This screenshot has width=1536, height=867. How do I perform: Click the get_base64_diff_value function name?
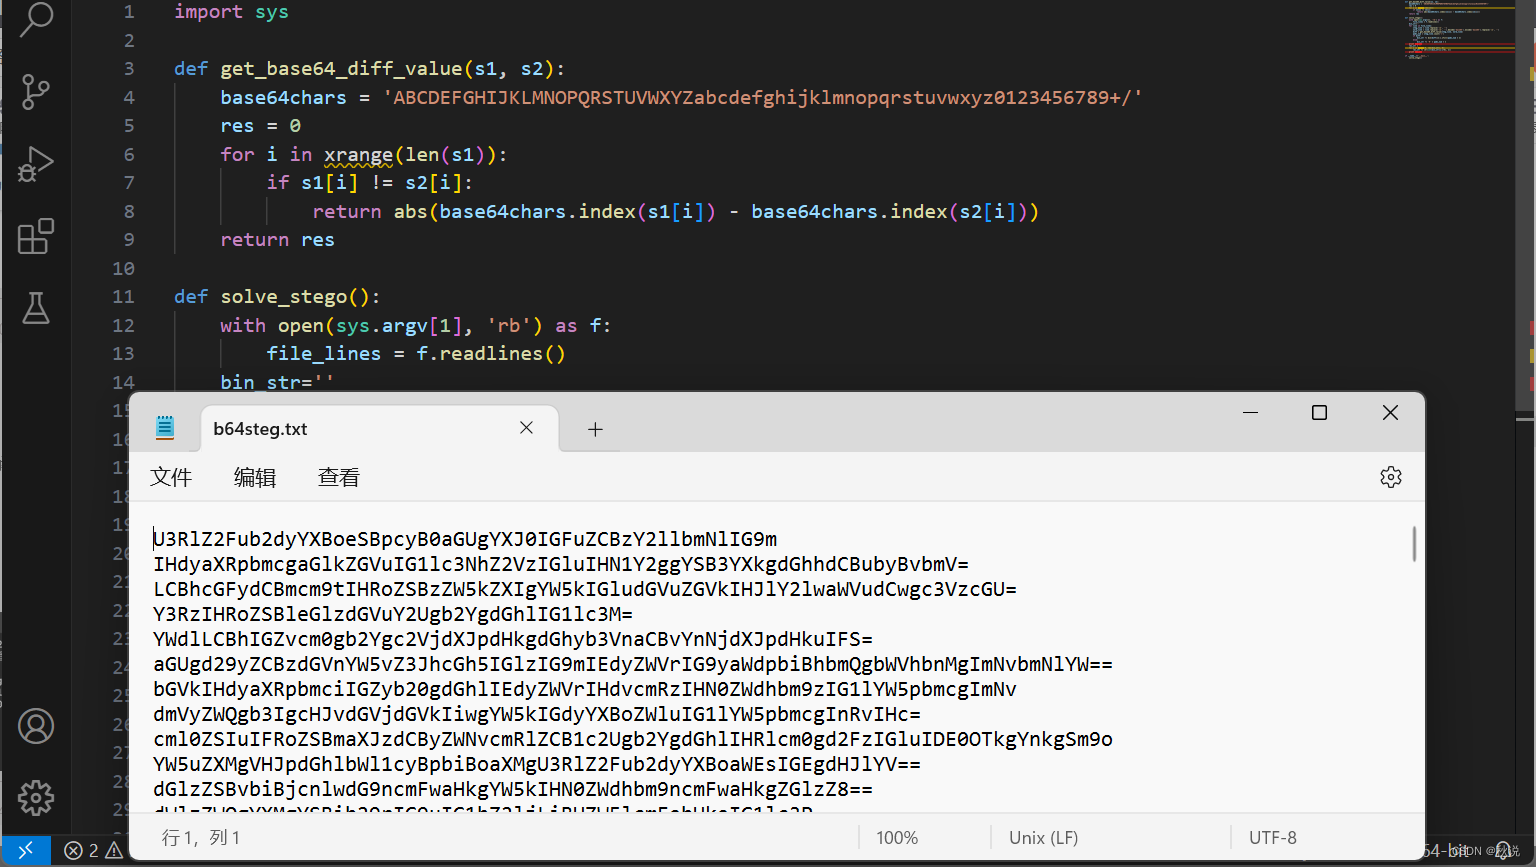(x=341, y=69)
